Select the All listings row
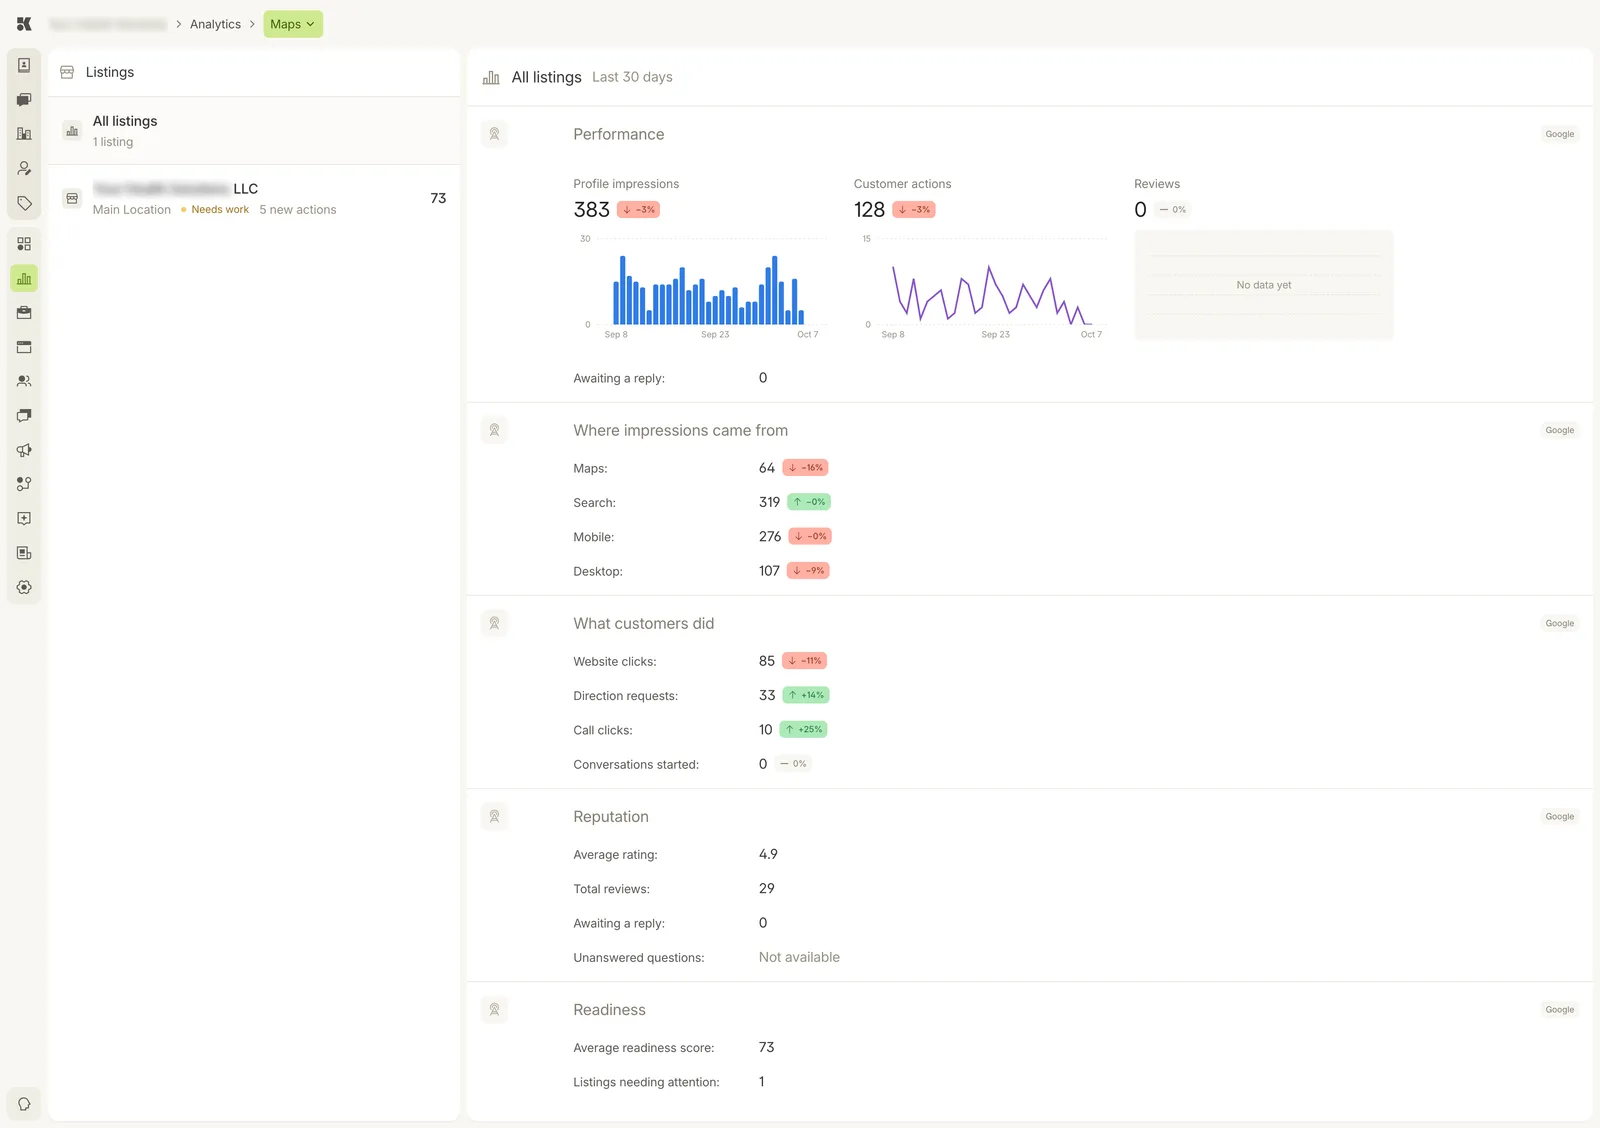This screenshot has height=1128, width=1600. coord(254,131)
